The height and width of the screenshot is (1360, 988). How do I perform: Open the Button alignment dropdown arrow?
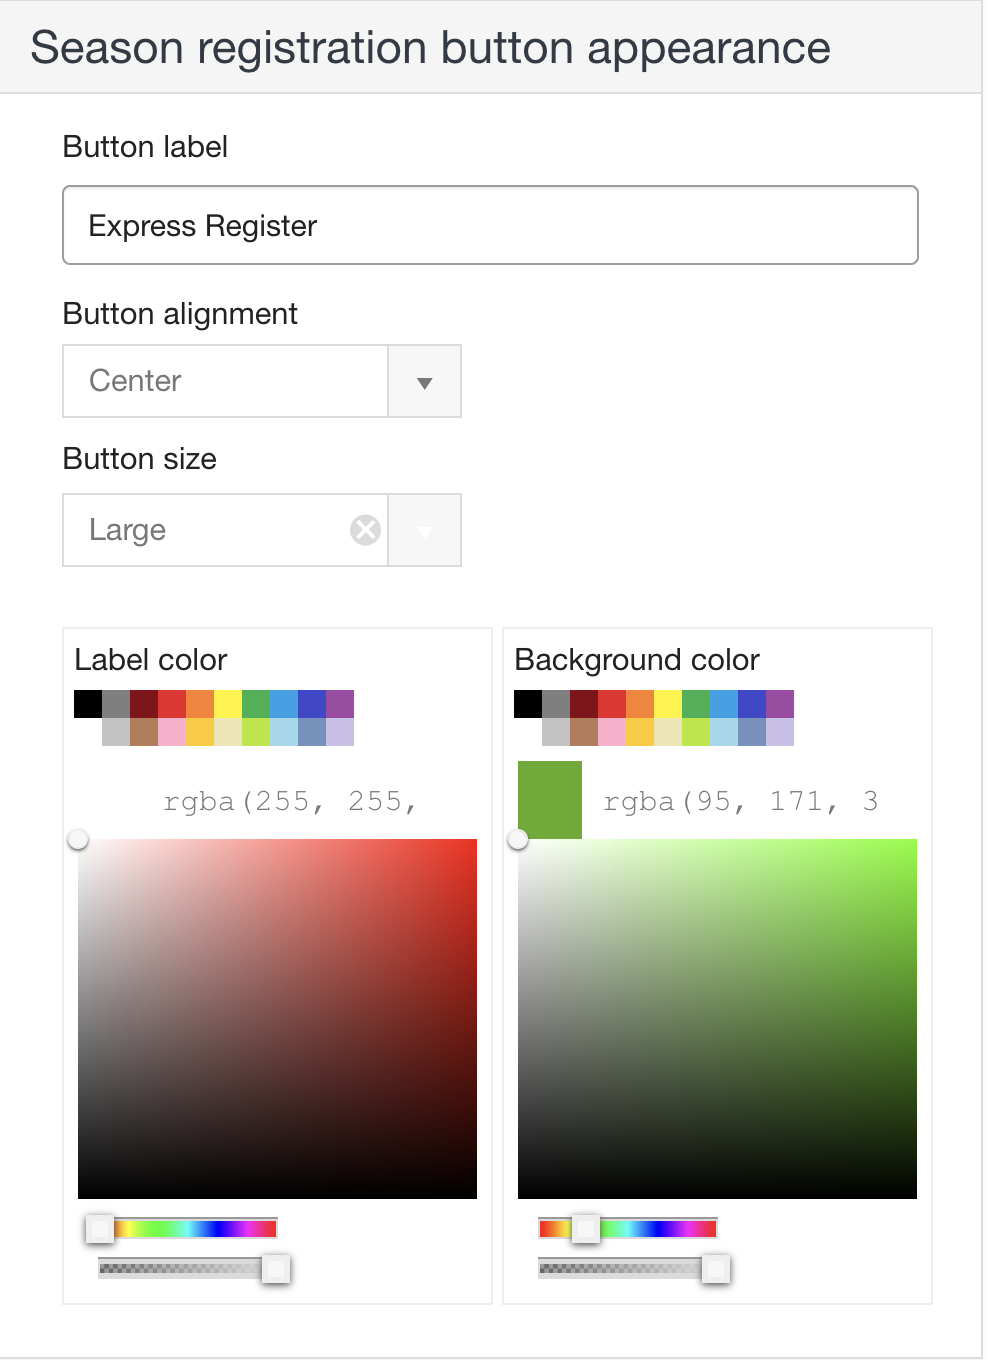pos(424,382)
